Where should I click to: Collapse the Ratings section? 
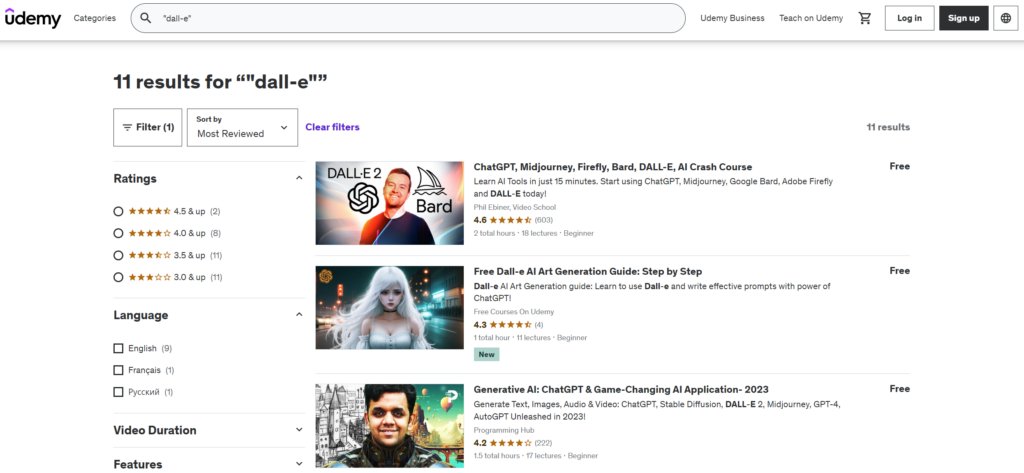tap(299, 178)
